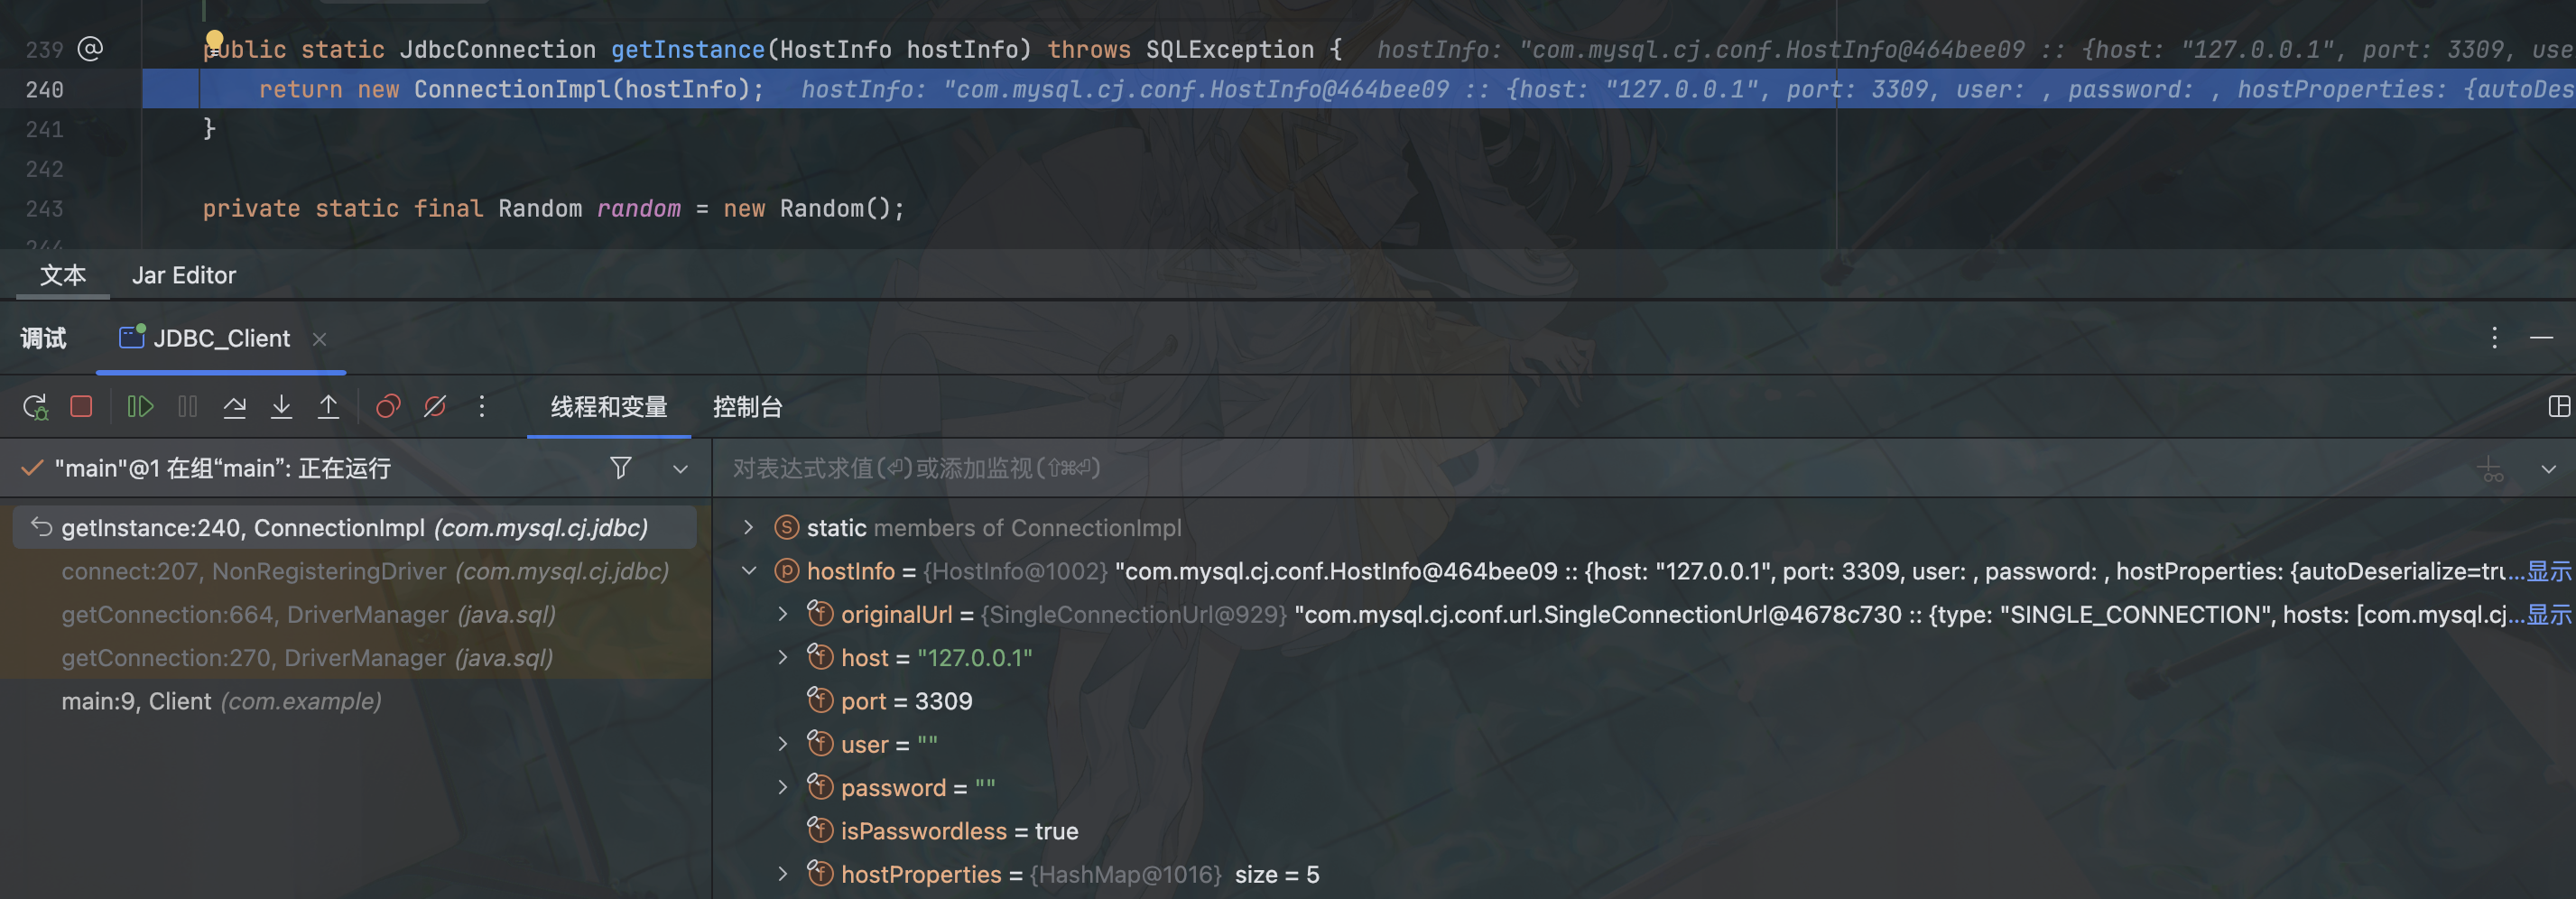Expand static members of ConnectionImpl
Screen dimensions: 2576x899
click(749, 528)
